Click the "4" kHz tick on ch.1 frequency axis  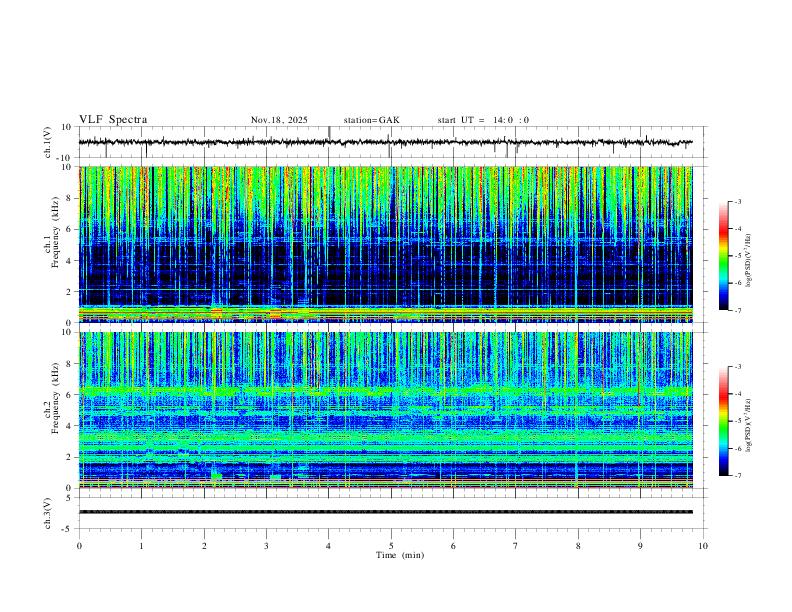tap(70, 261)
